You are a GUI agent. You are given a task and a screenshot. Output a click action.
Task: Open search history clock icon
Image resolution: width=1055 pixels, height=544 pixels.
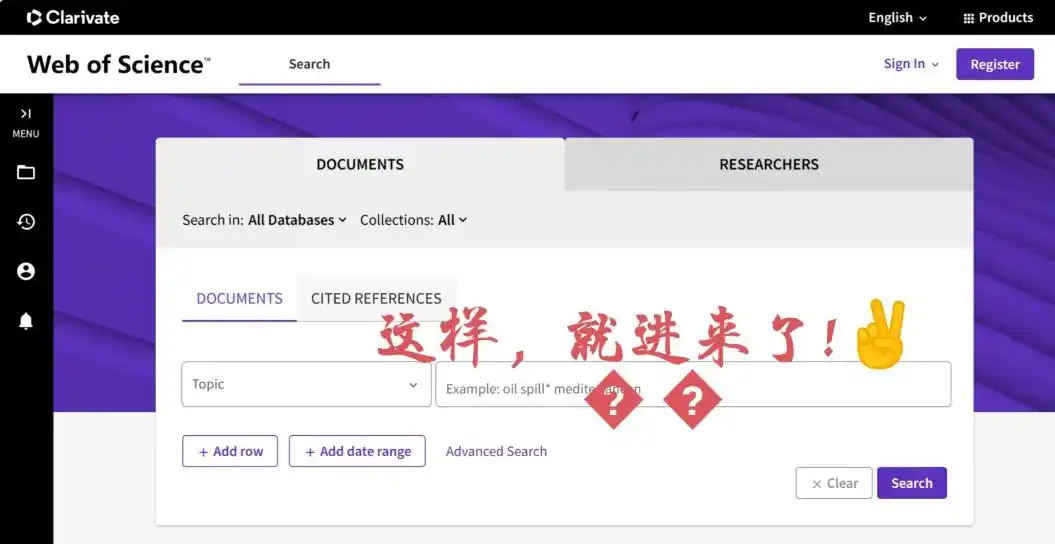click(26, 222)
